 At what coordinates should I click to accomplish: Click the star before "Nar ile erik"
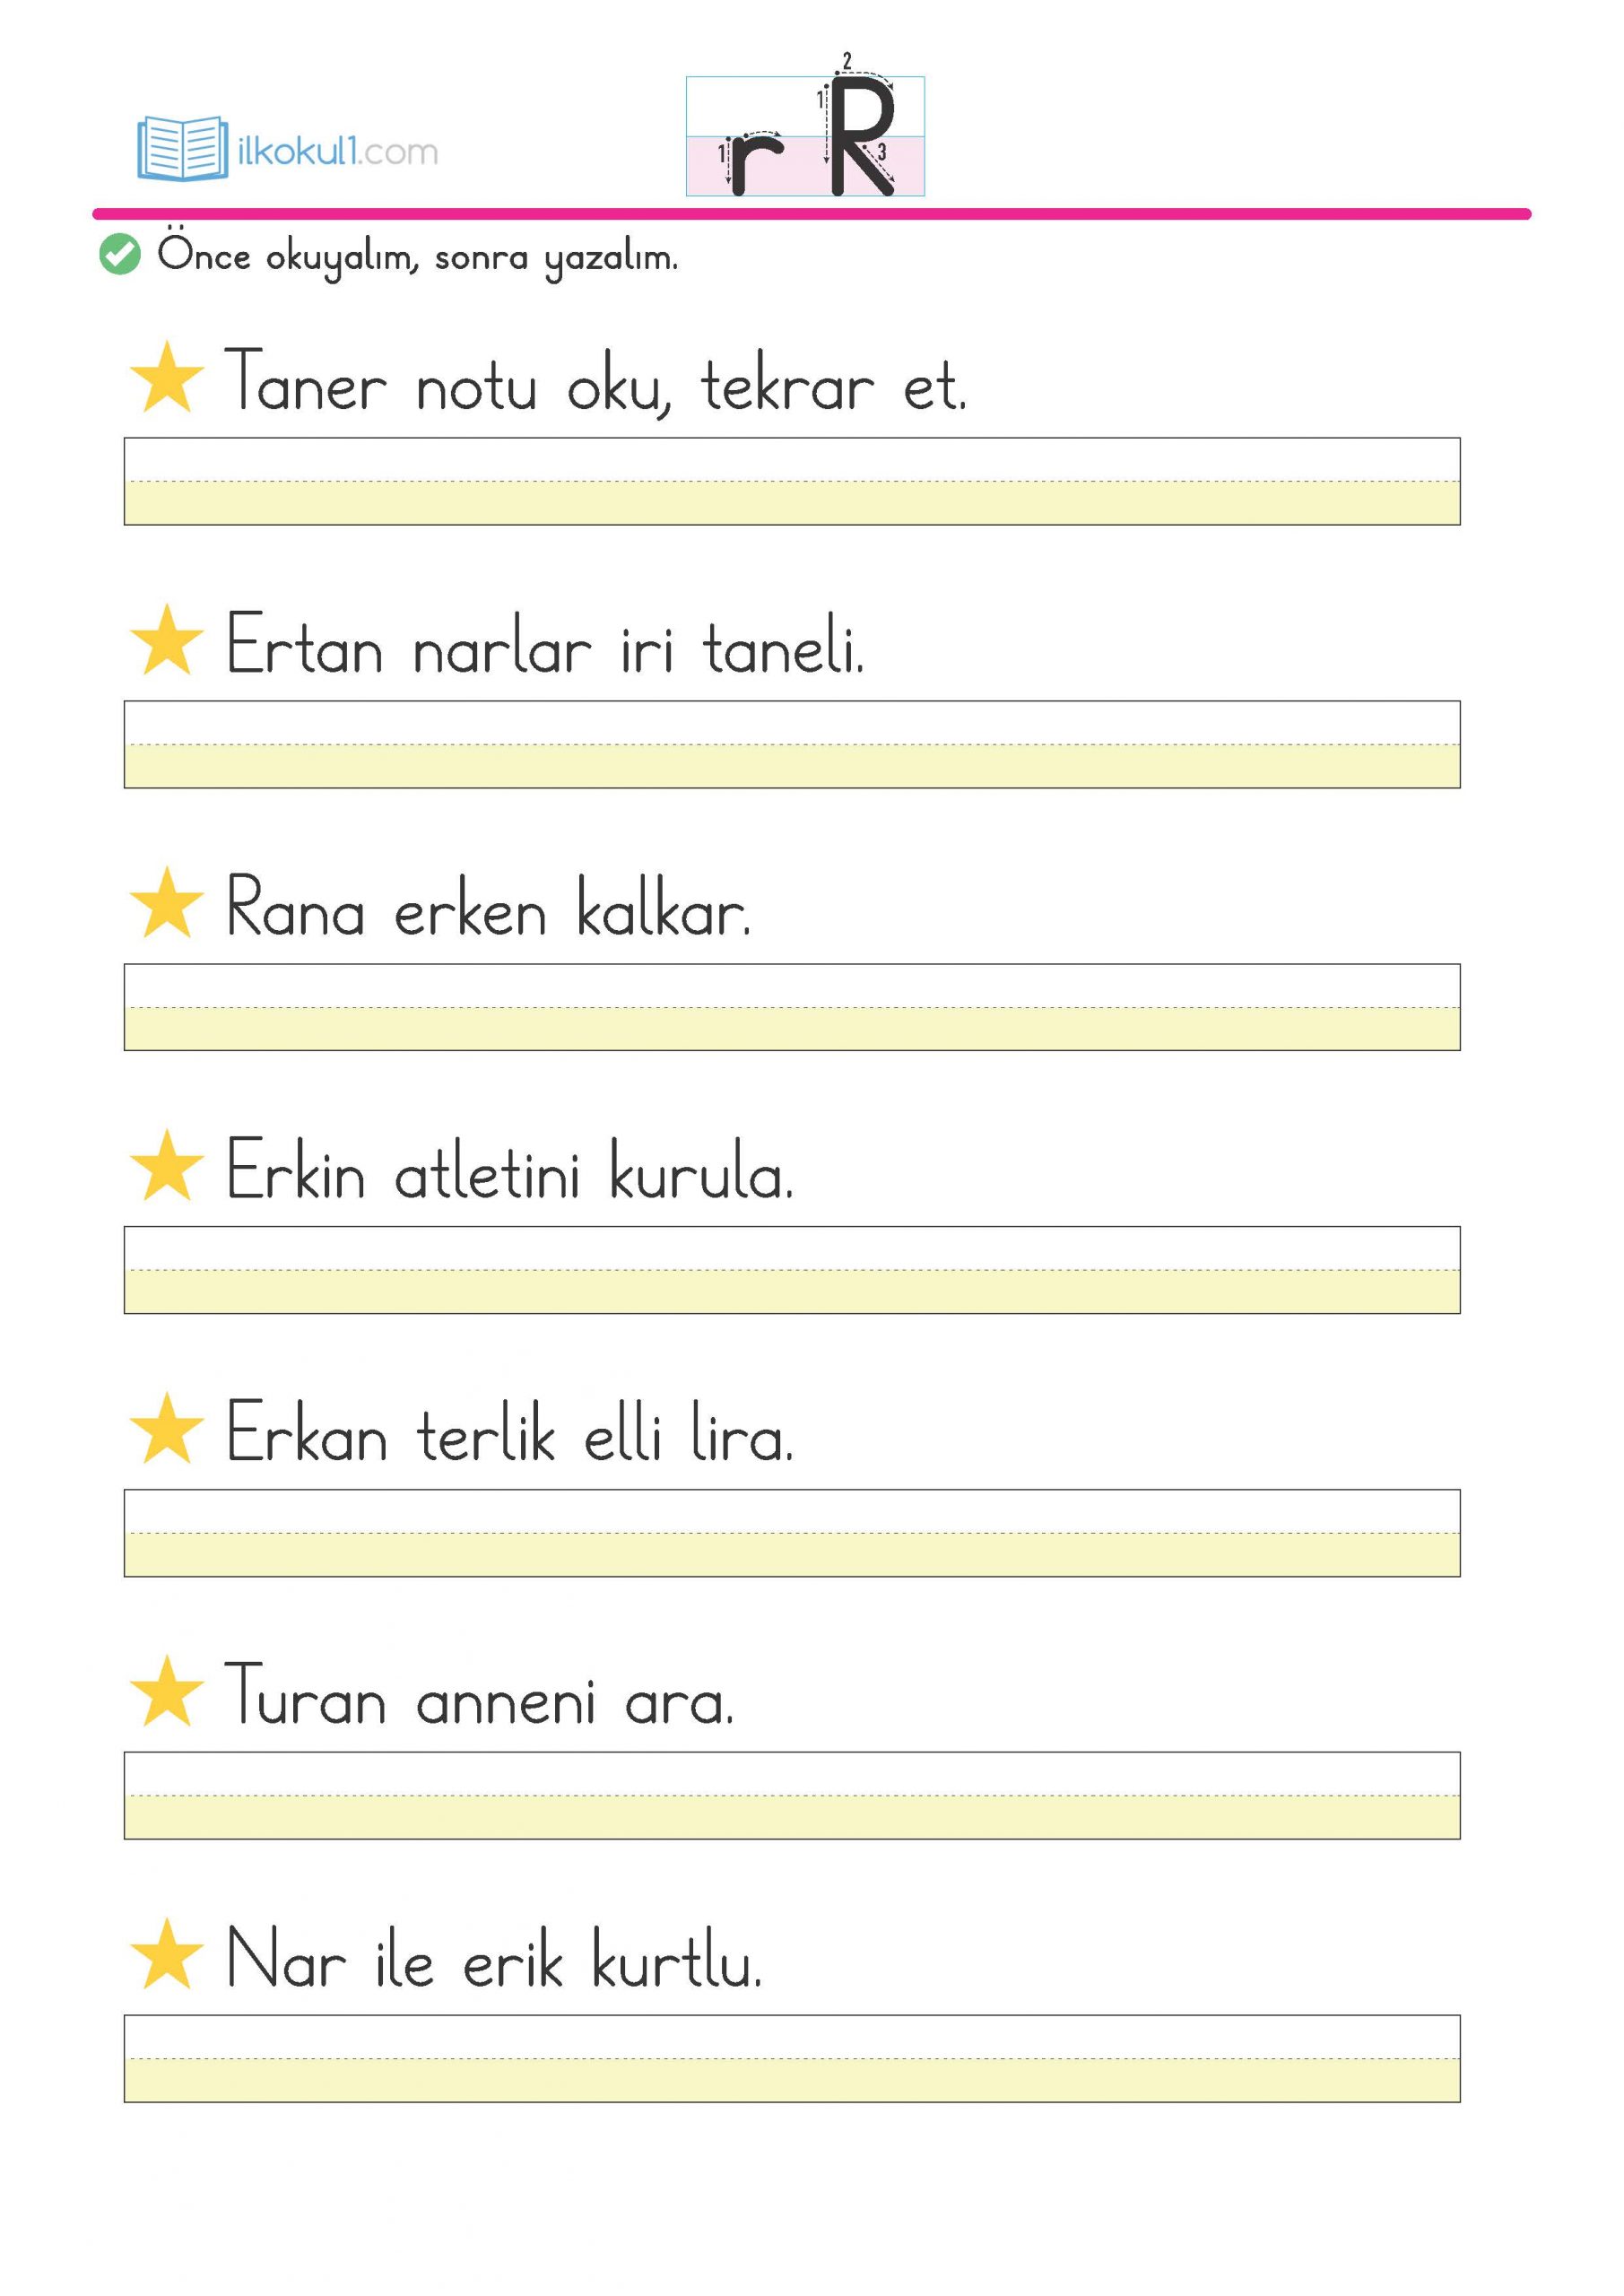(x=166, y=1956)
